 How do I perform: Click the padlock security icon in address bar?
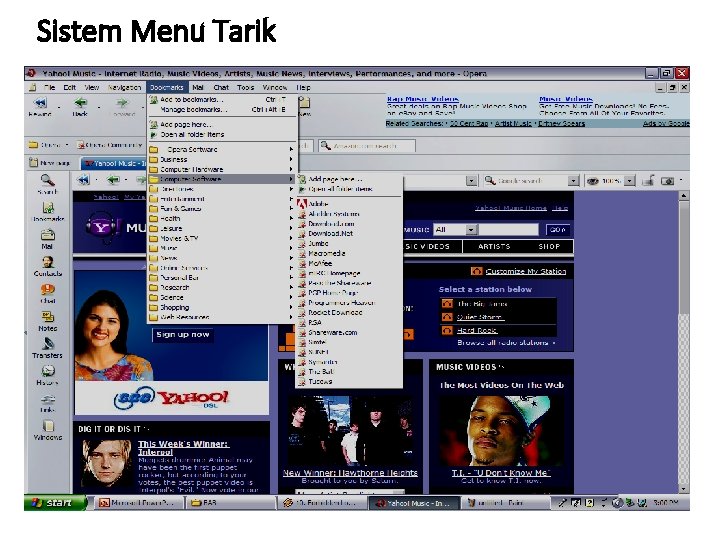click(648, 181)
